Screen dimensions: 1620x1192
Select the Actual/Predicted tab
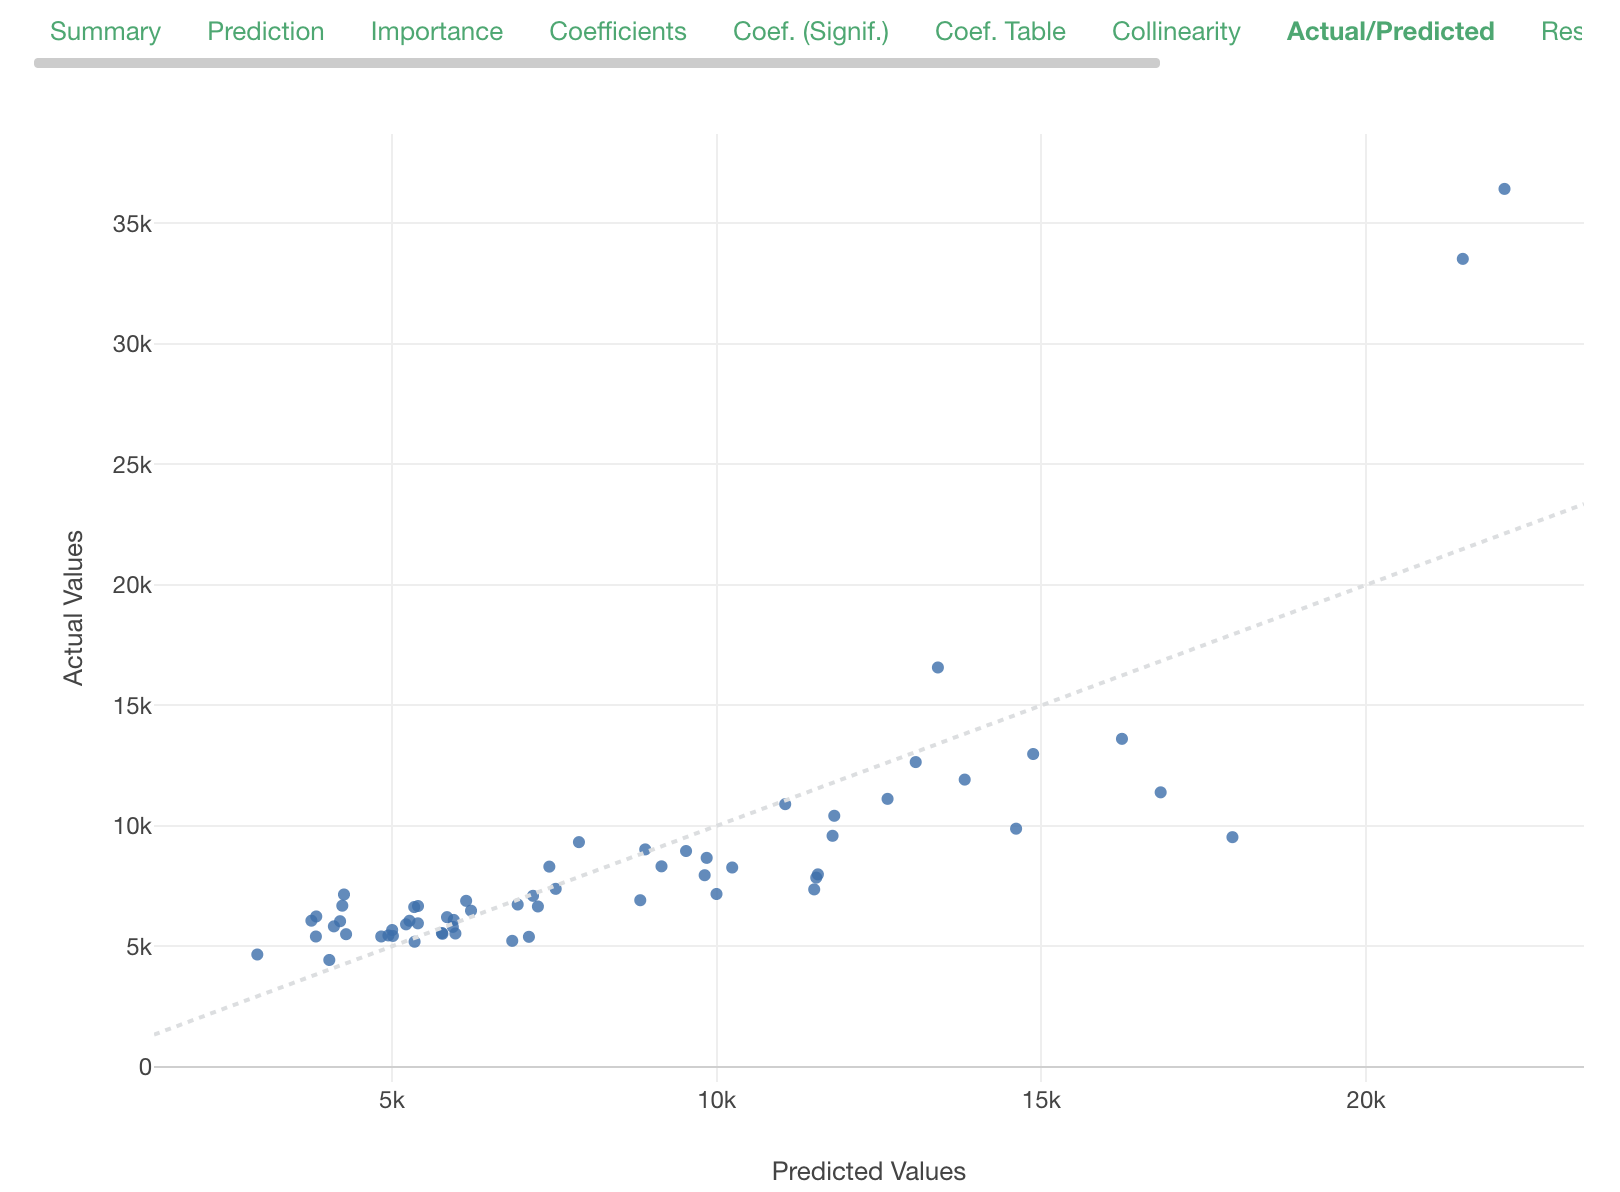[x=1391, y=32]
